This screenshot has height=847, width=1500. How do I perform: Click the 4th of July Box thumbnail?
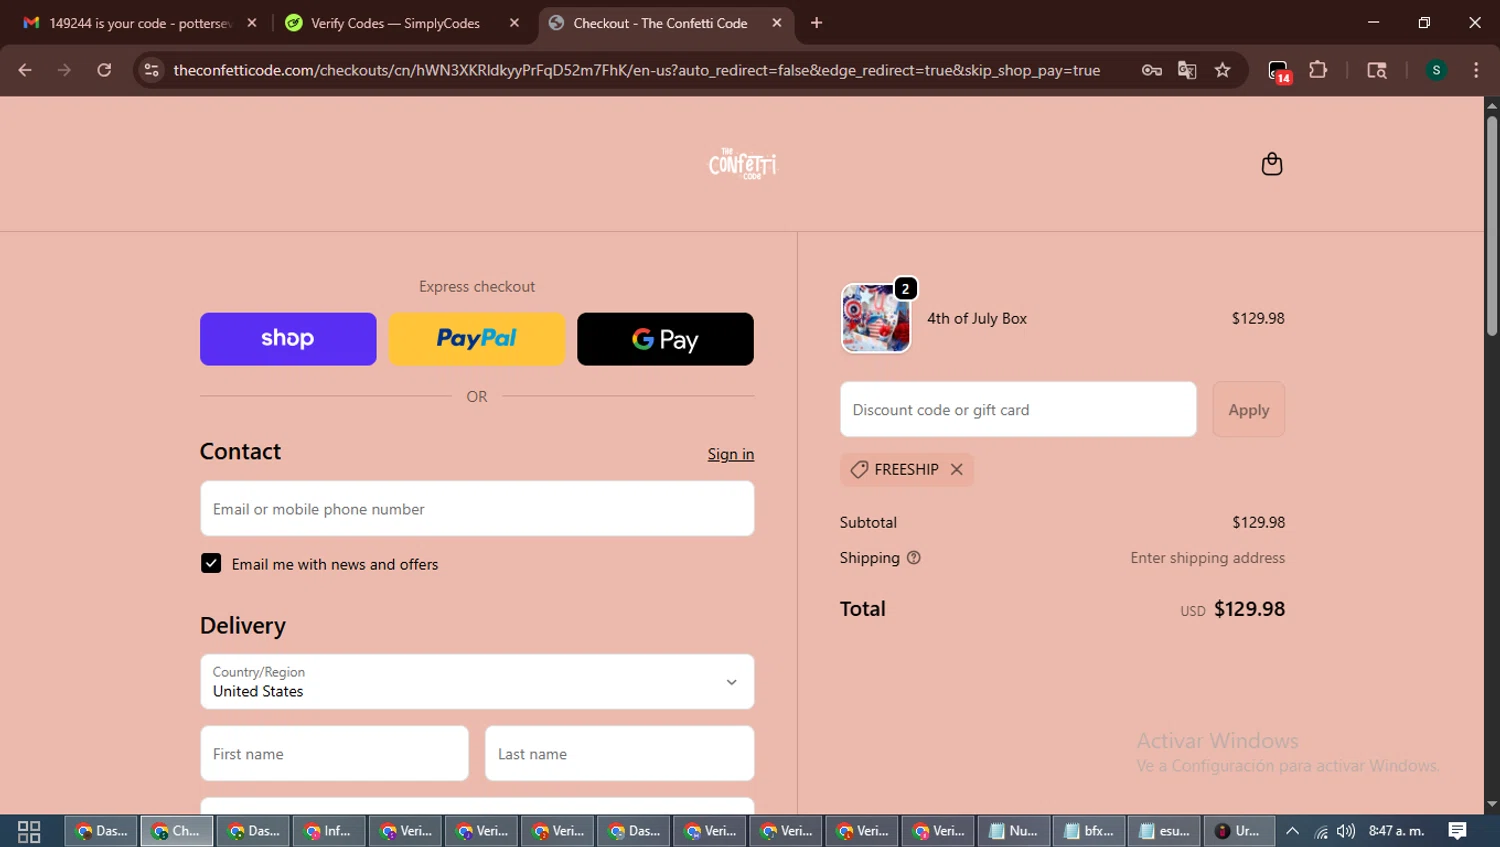click(876, 318)
